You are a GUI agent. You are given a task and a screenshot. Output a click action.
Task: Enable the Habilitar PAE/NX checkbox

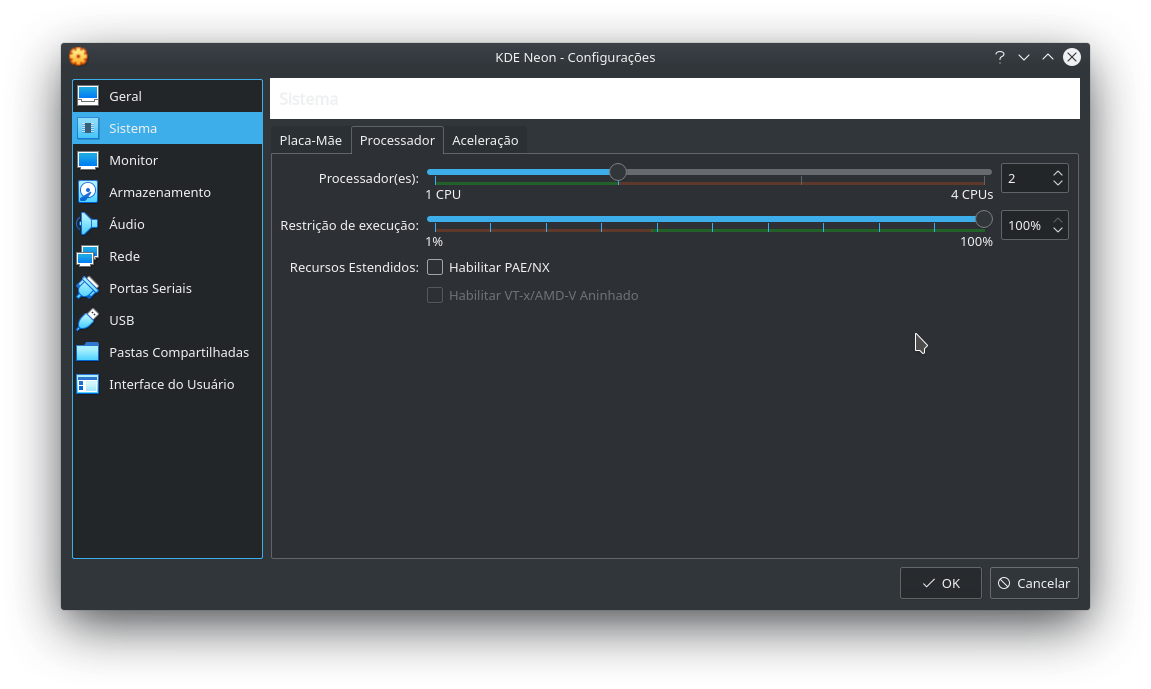(435, 267)
